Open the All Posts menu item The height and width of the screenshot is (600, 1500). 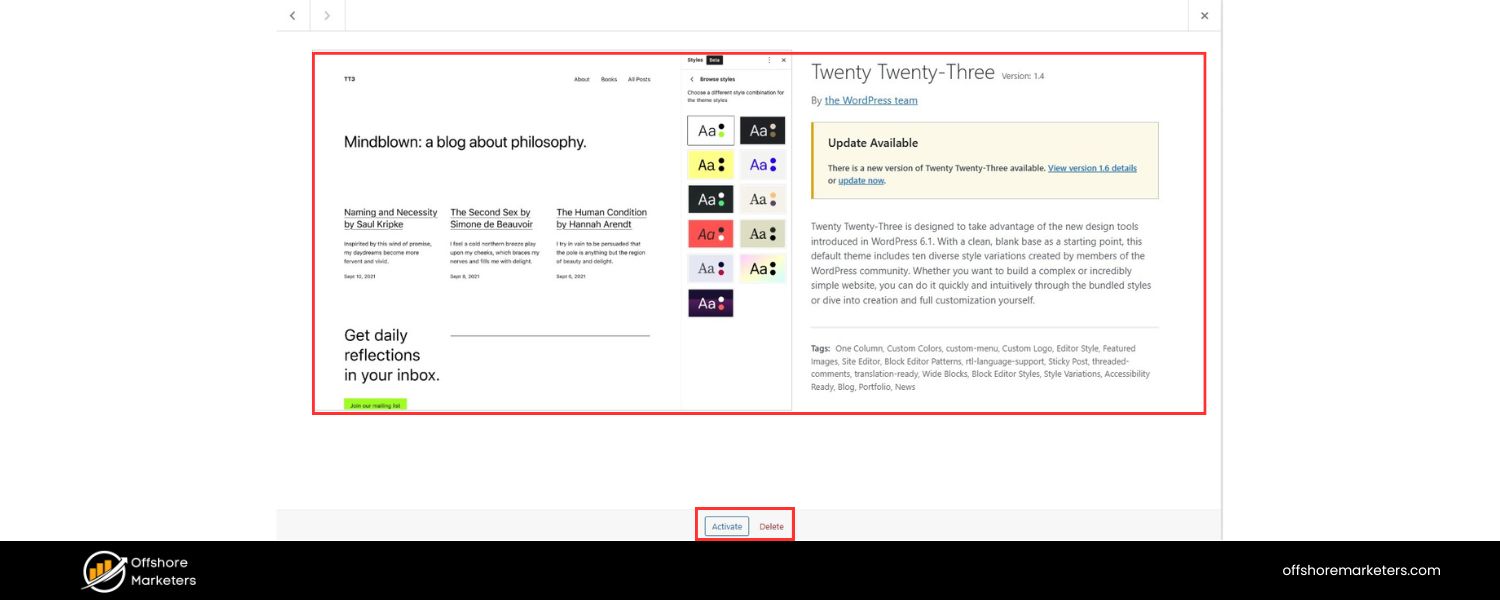click(x=638, y=79)
